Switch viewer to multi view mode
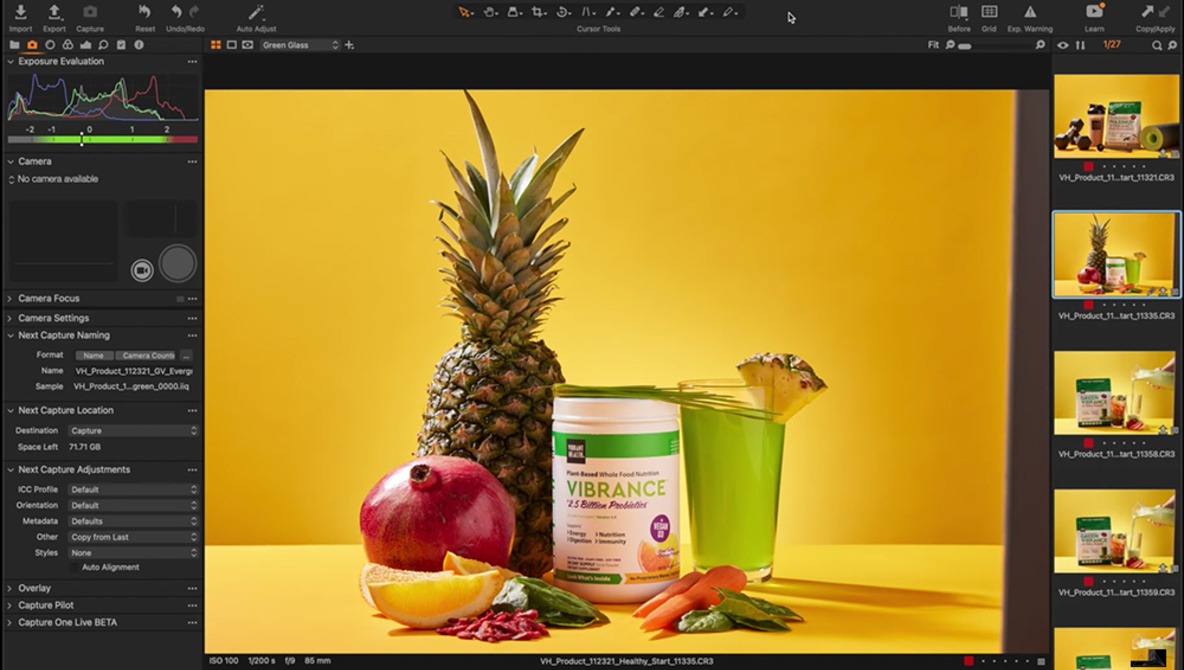This screenshot has width=1184, height=670. [x=216, y=45]
